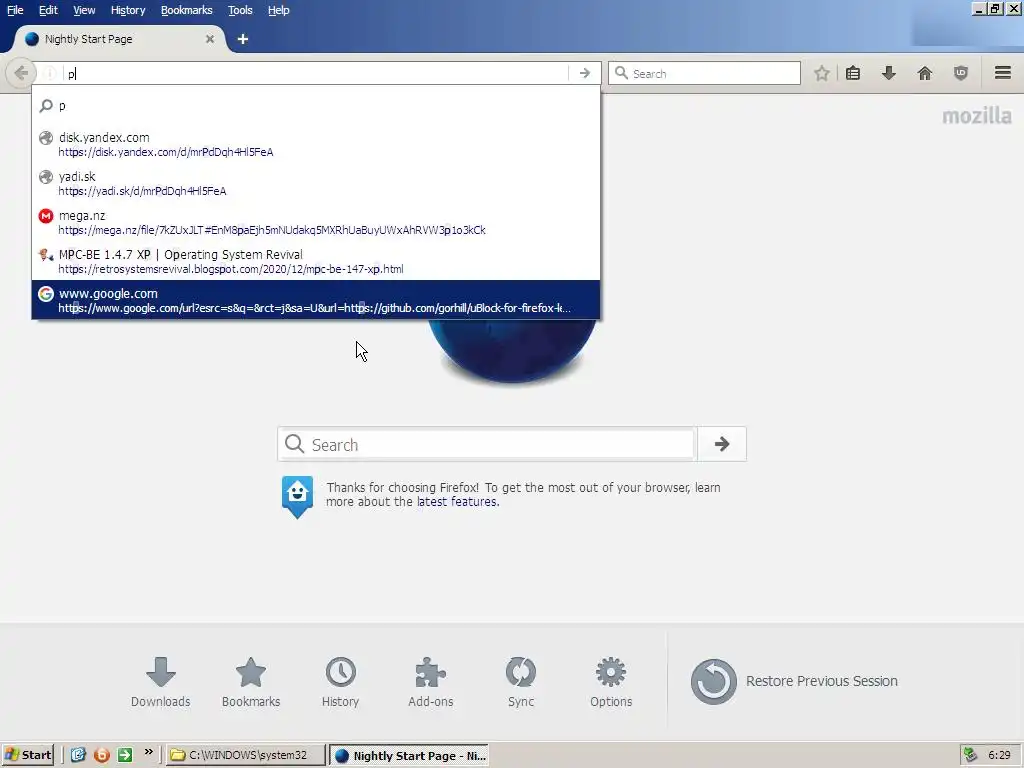
Task: Click the Go arrow in the address bar
Action: pos(584,73)
